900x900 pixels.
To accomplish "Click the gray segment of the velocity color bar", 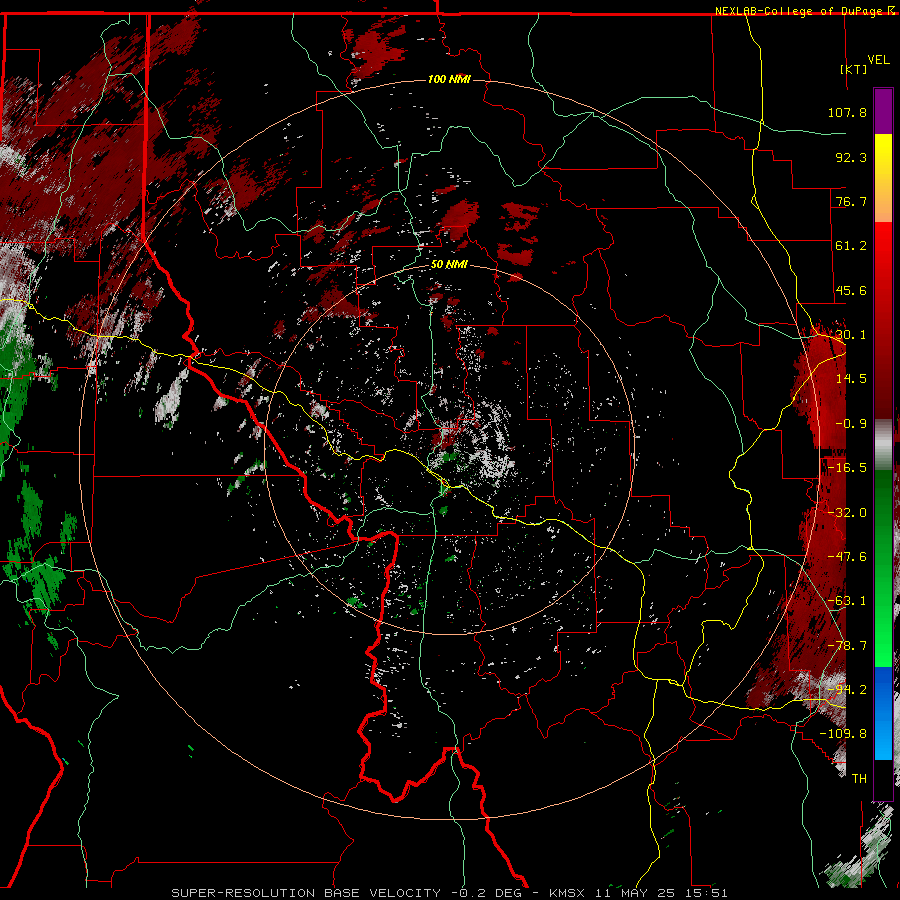I will pos(883,445).
